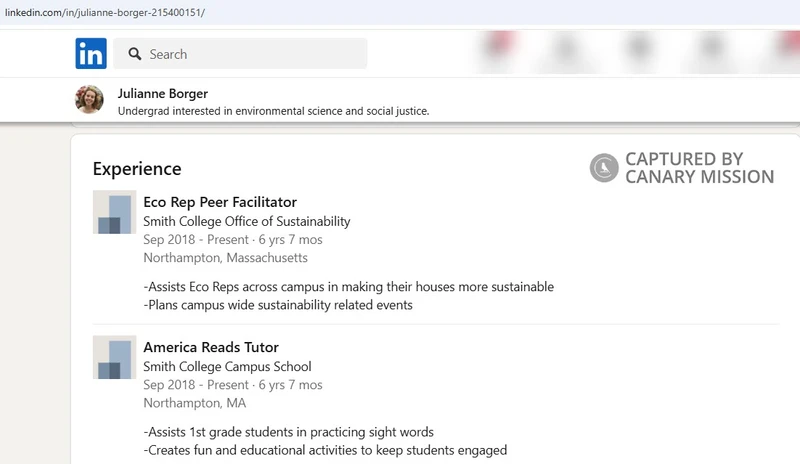
Task: Click the Experience section heading
Action: click(x=137, y=169)
